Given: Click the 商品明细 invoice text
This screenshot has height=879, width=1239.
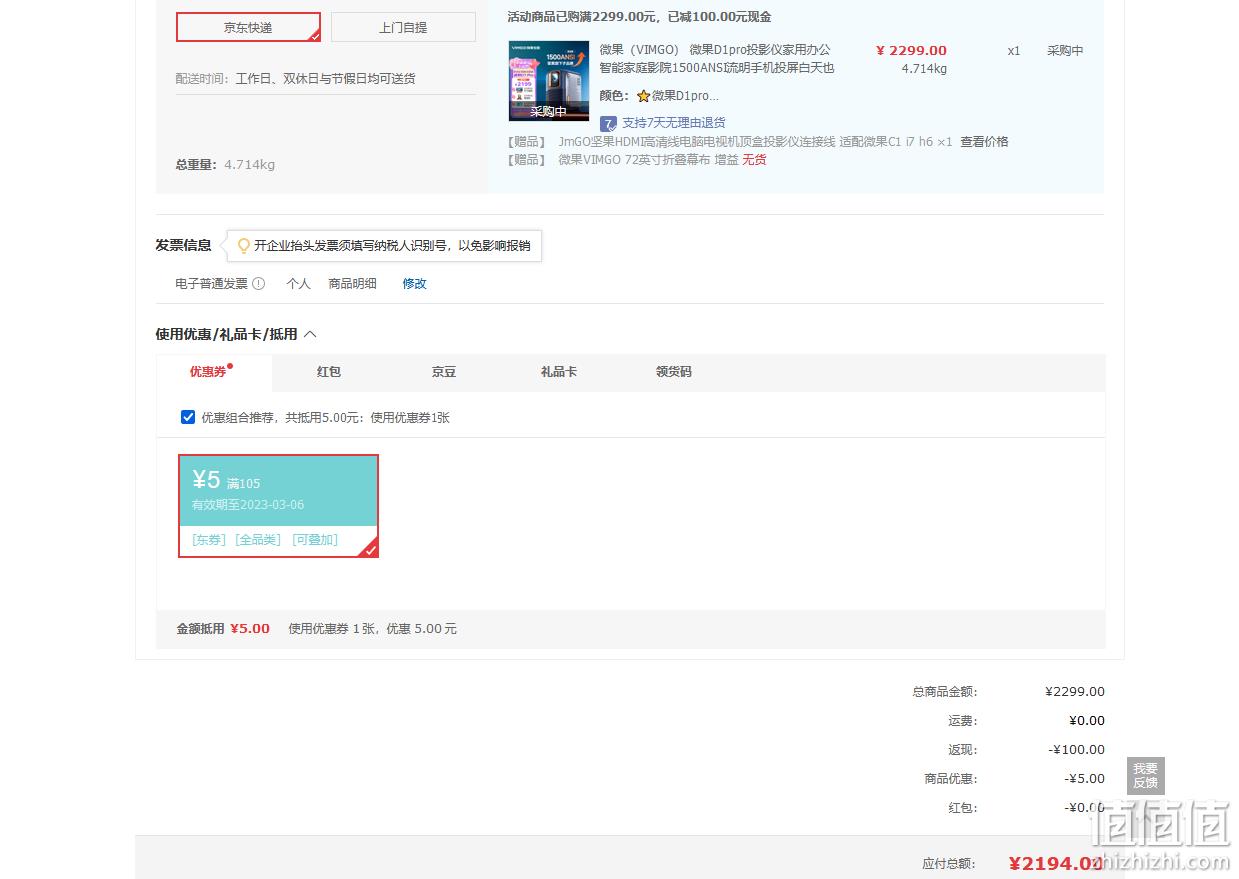Looking at the screenshot, I should click(x=353, y=284).
